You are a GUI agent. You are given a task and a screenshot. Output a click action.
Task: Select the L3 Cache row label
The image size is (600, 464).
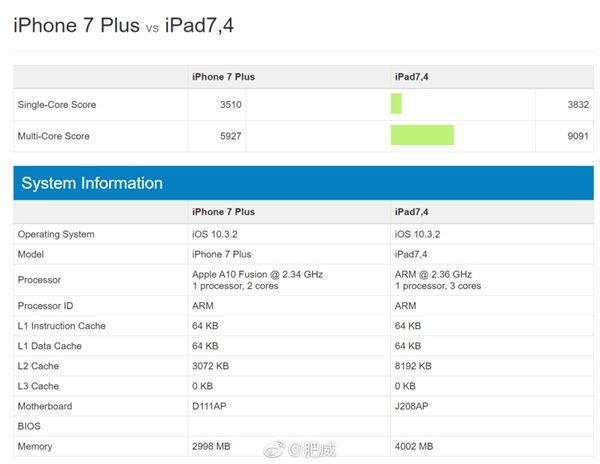[38, 386]
